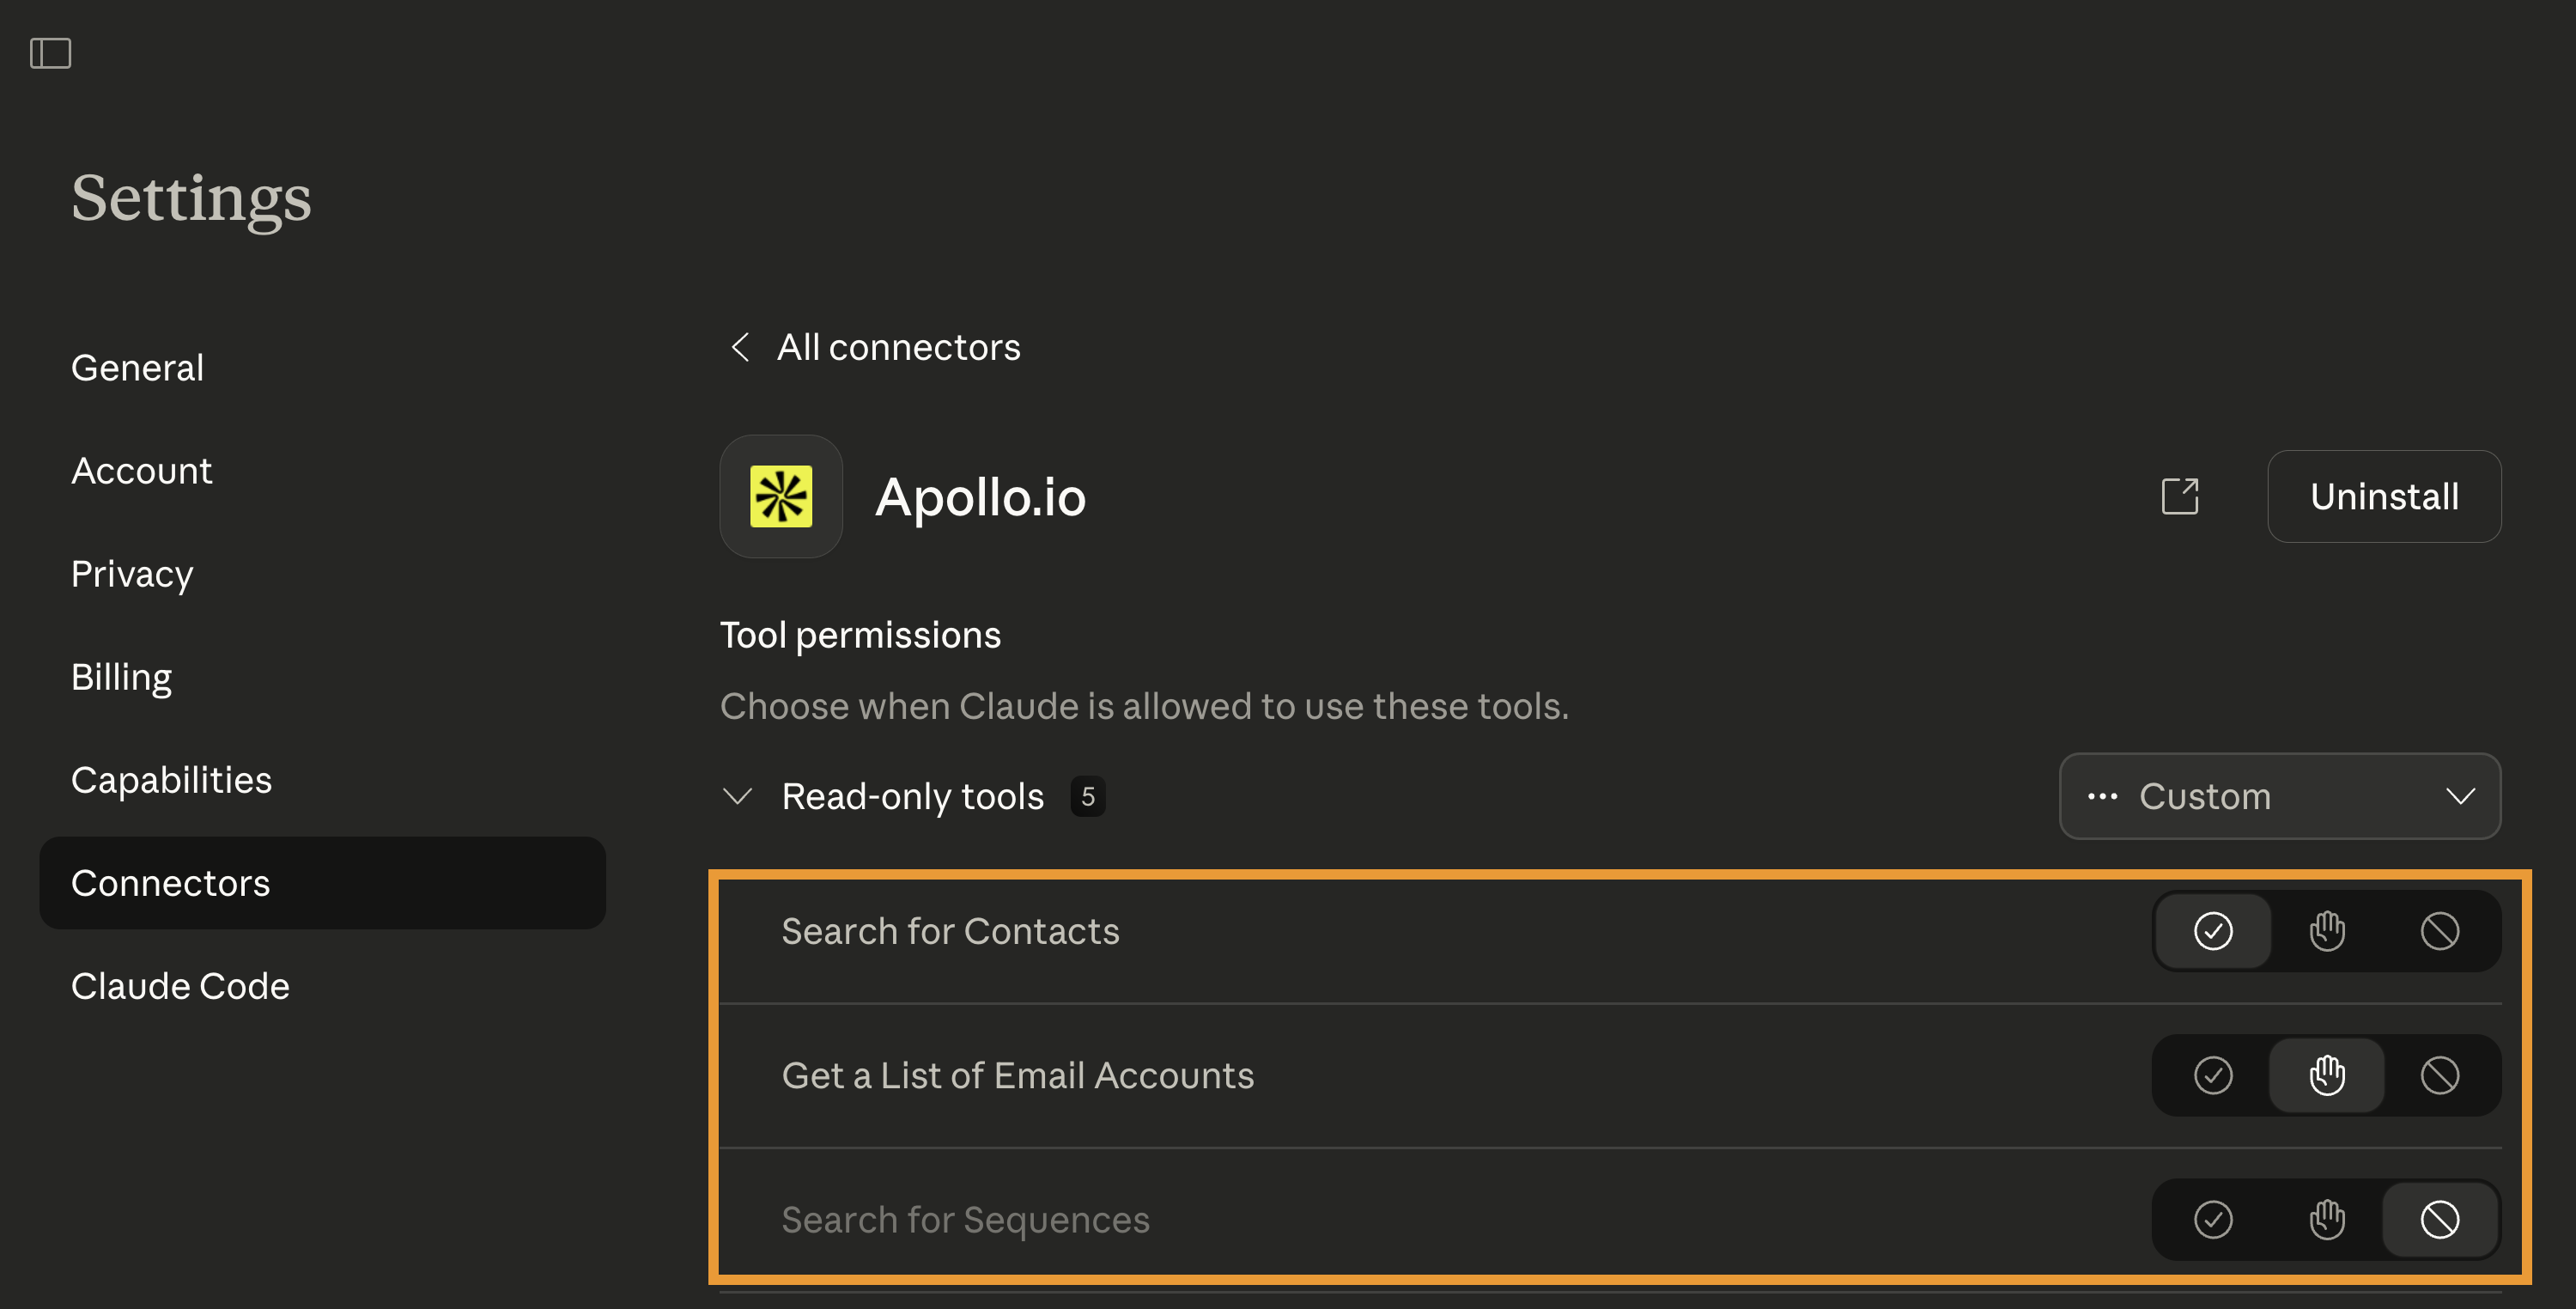Click the Apollo.io connector logo

click(x=781, y=496)
